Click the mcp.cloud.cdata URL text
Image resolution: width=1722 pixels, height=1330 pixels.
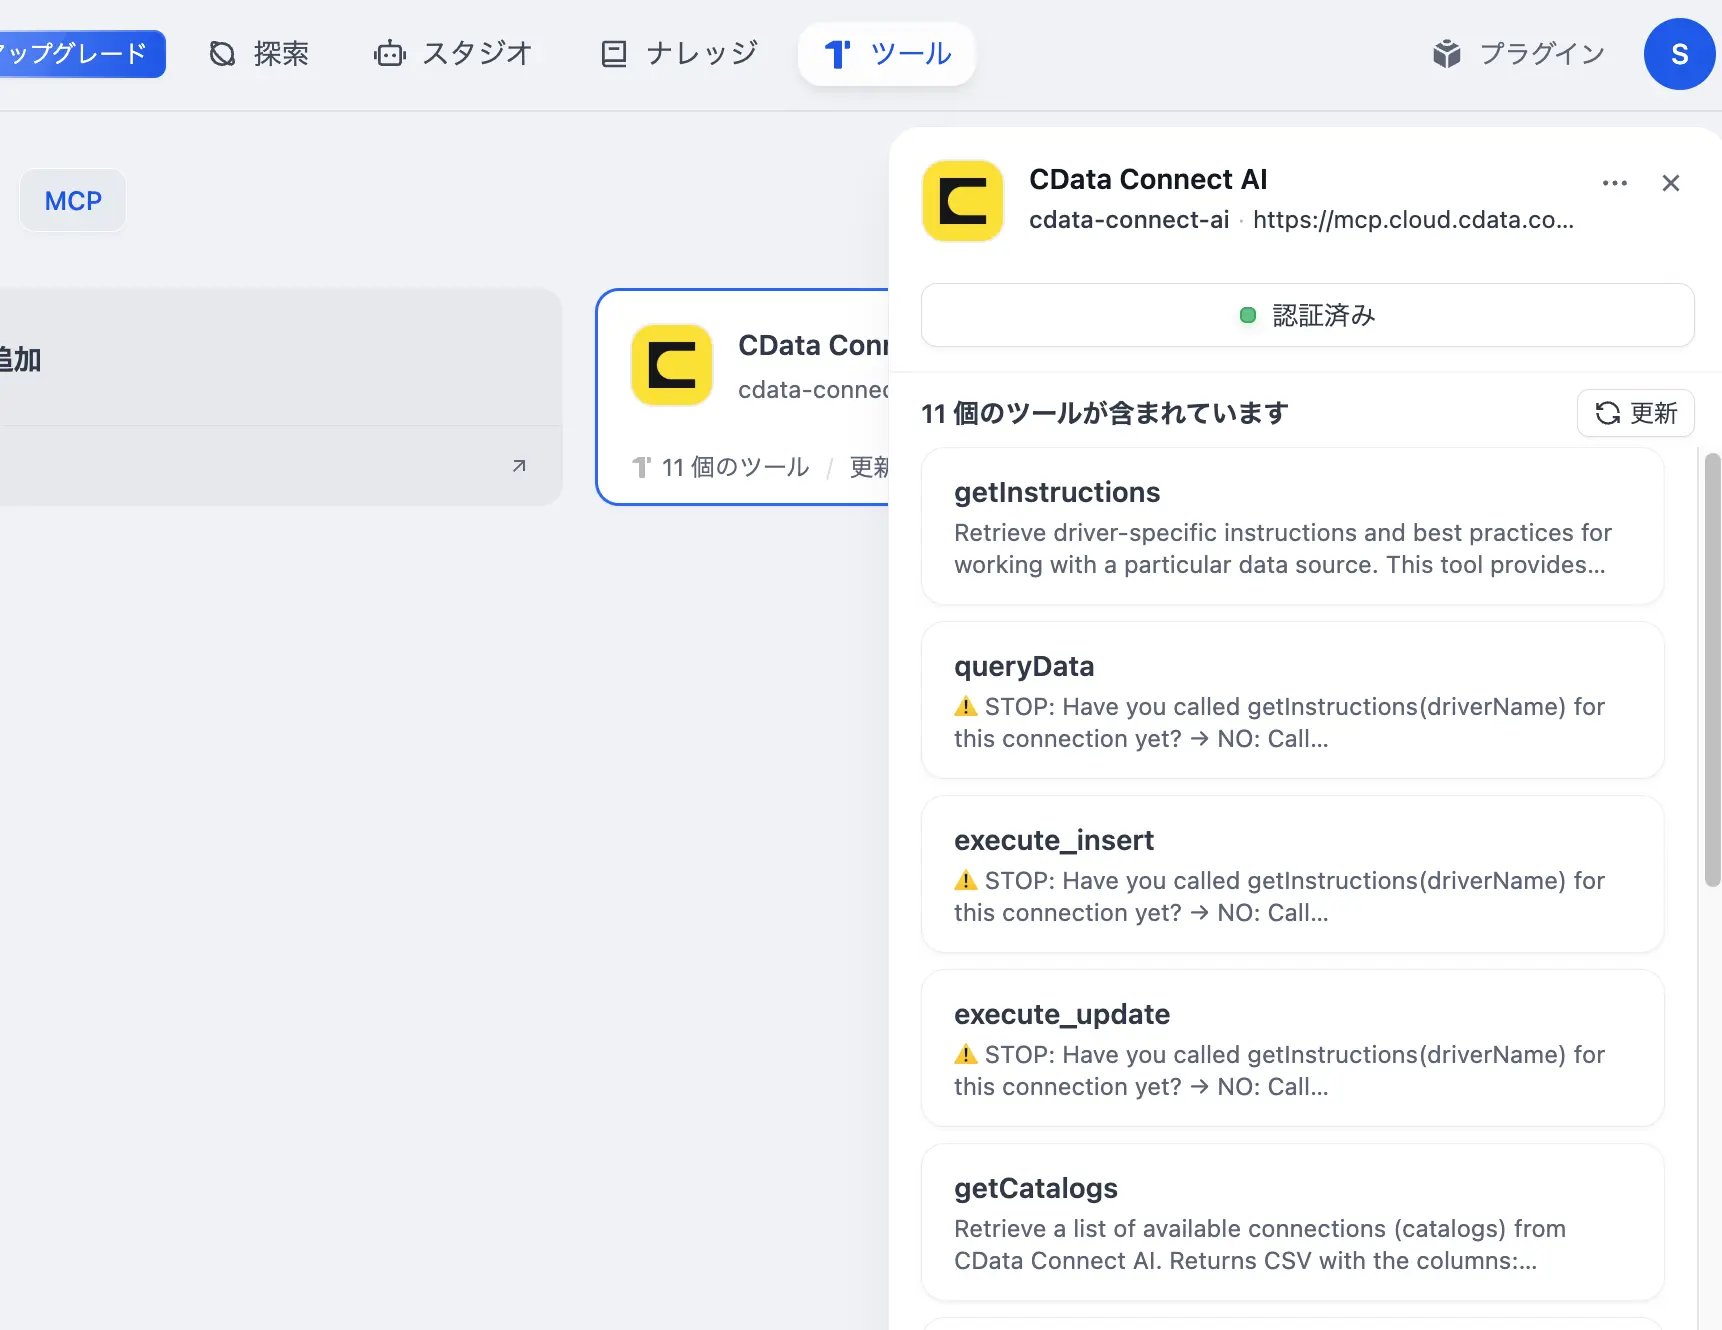[x=1413, y=220]
